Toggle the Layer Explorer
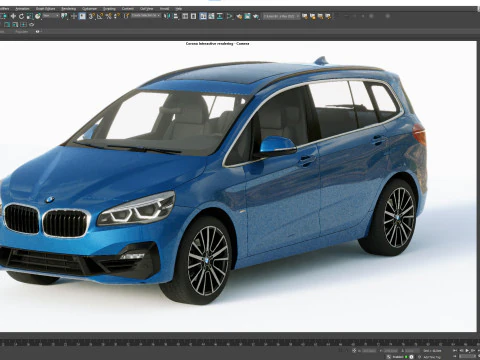 (x=193, y=16)
